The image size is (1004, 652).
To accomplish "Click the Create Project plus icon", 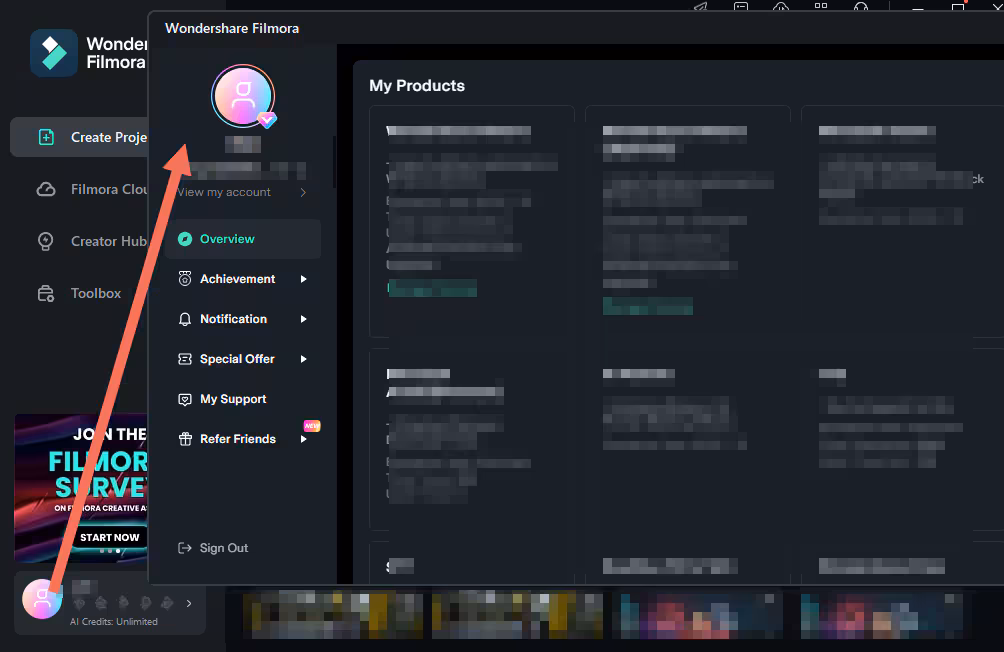I will (46, 137).
